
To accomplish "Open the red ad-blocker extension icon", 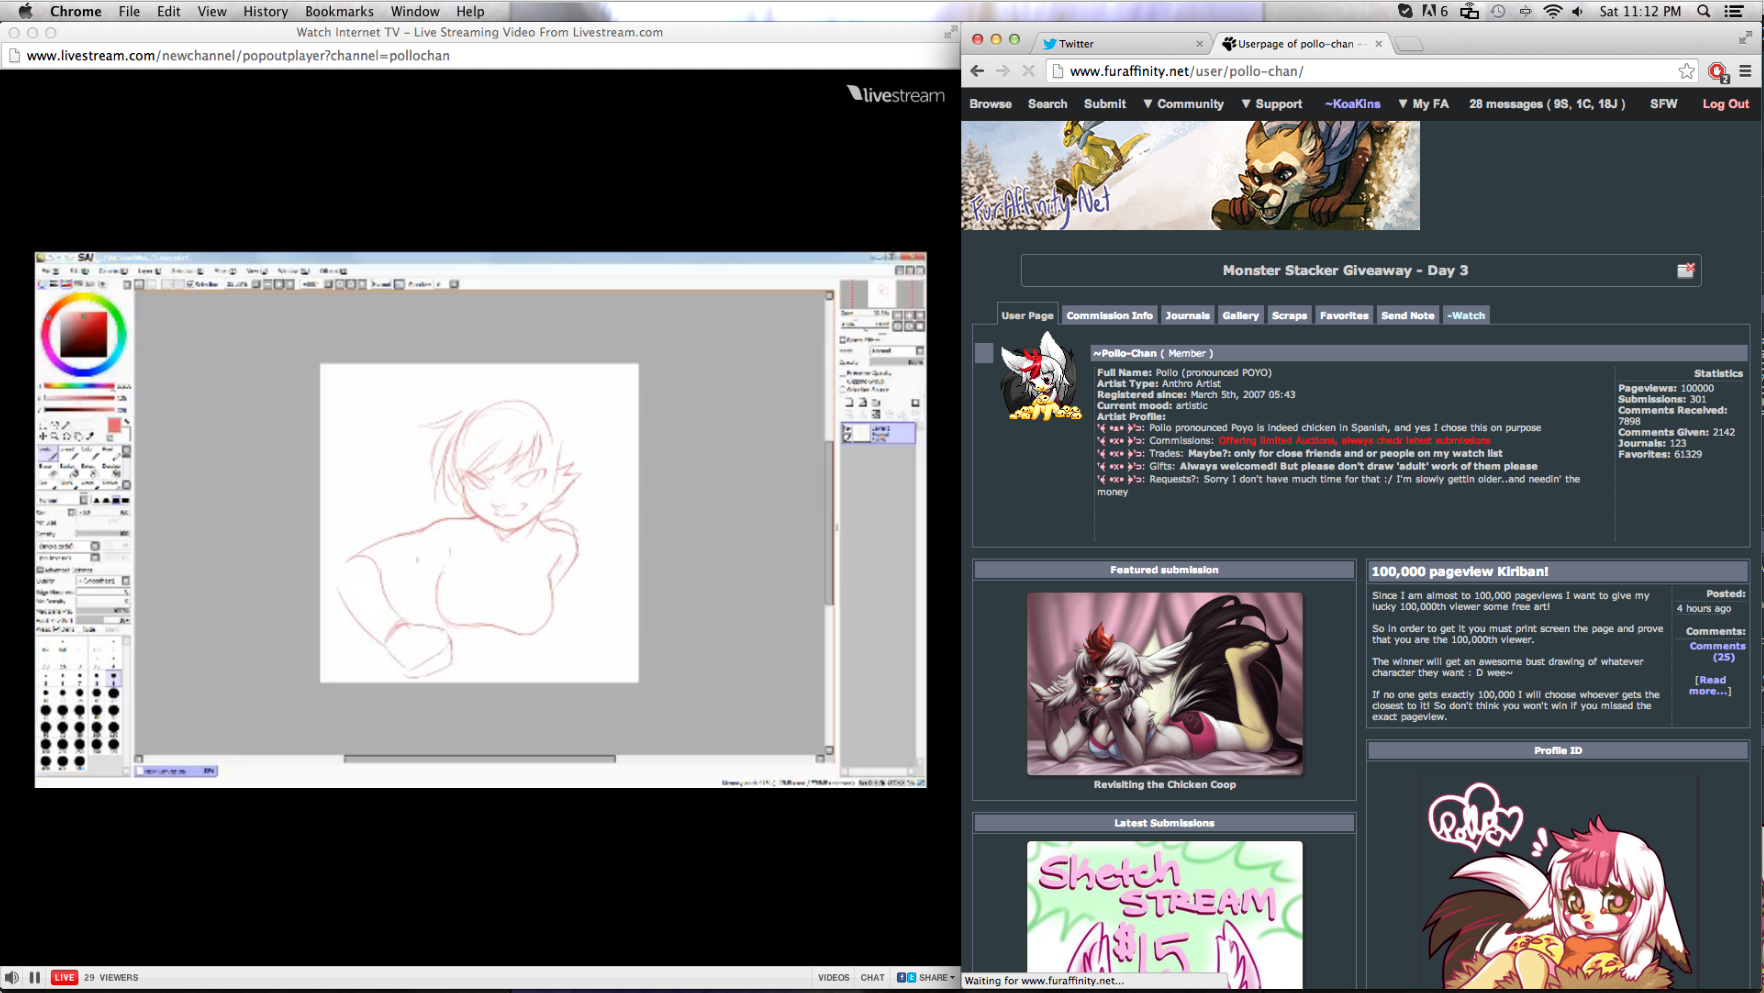I will 1718,71.
